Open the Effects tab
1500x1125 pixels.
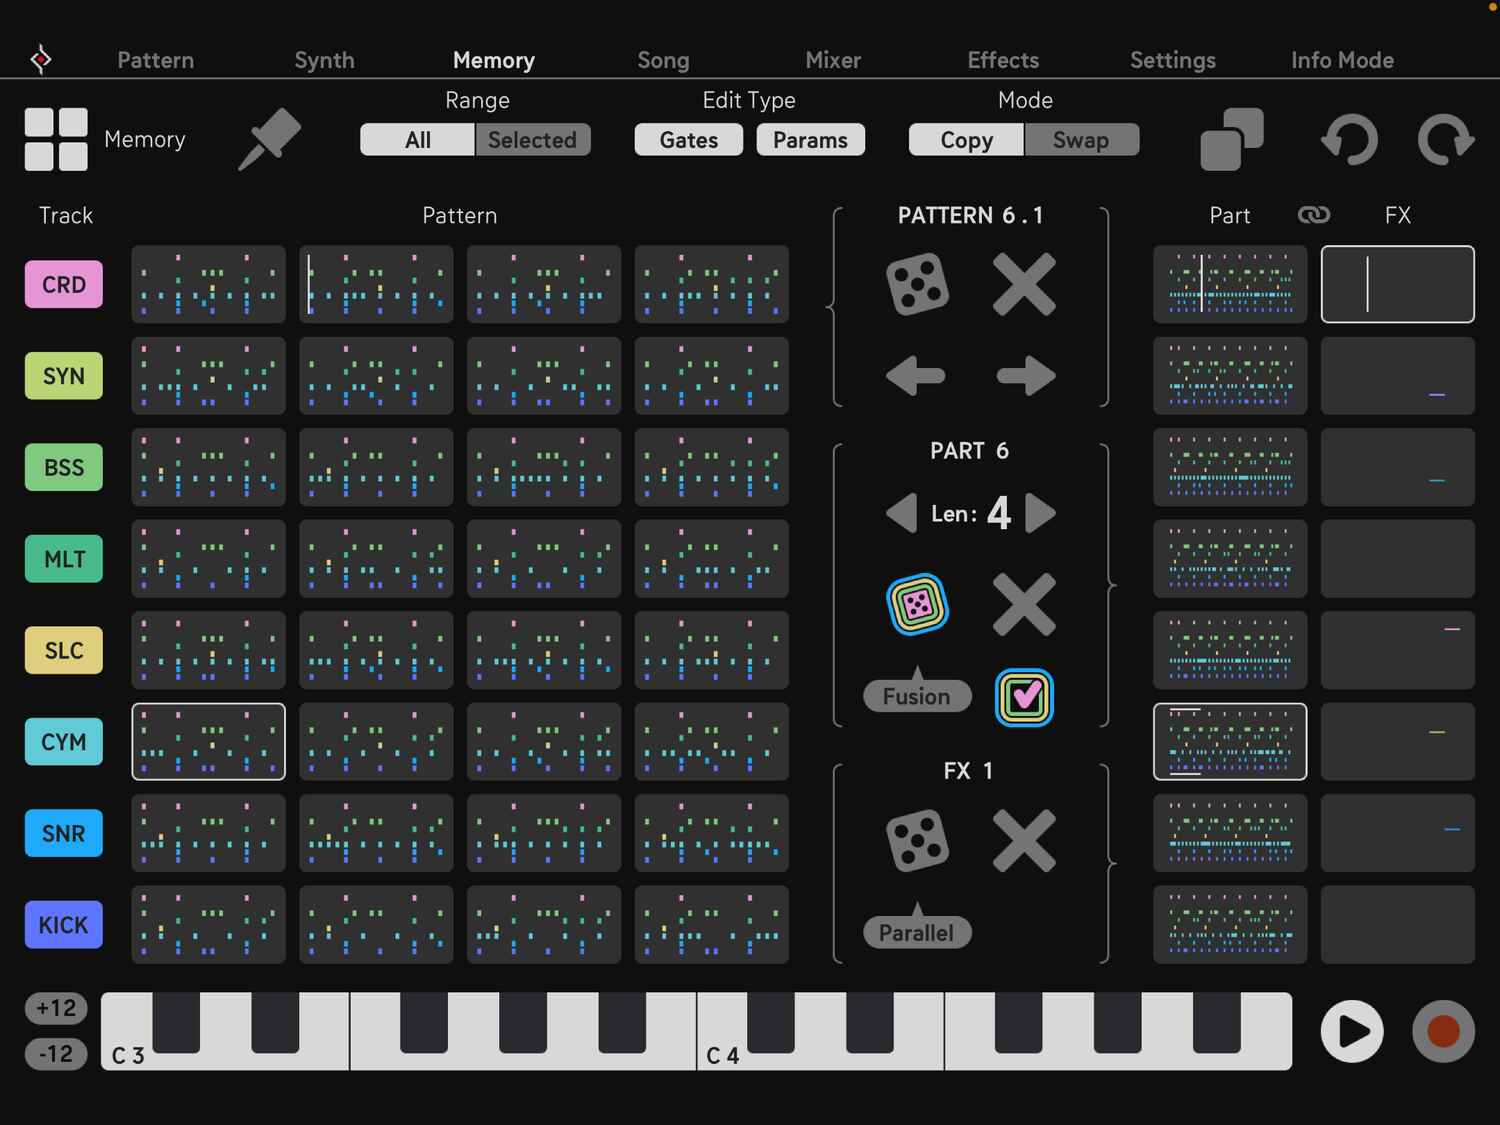pyautogui.click(x=1003, y=60)
